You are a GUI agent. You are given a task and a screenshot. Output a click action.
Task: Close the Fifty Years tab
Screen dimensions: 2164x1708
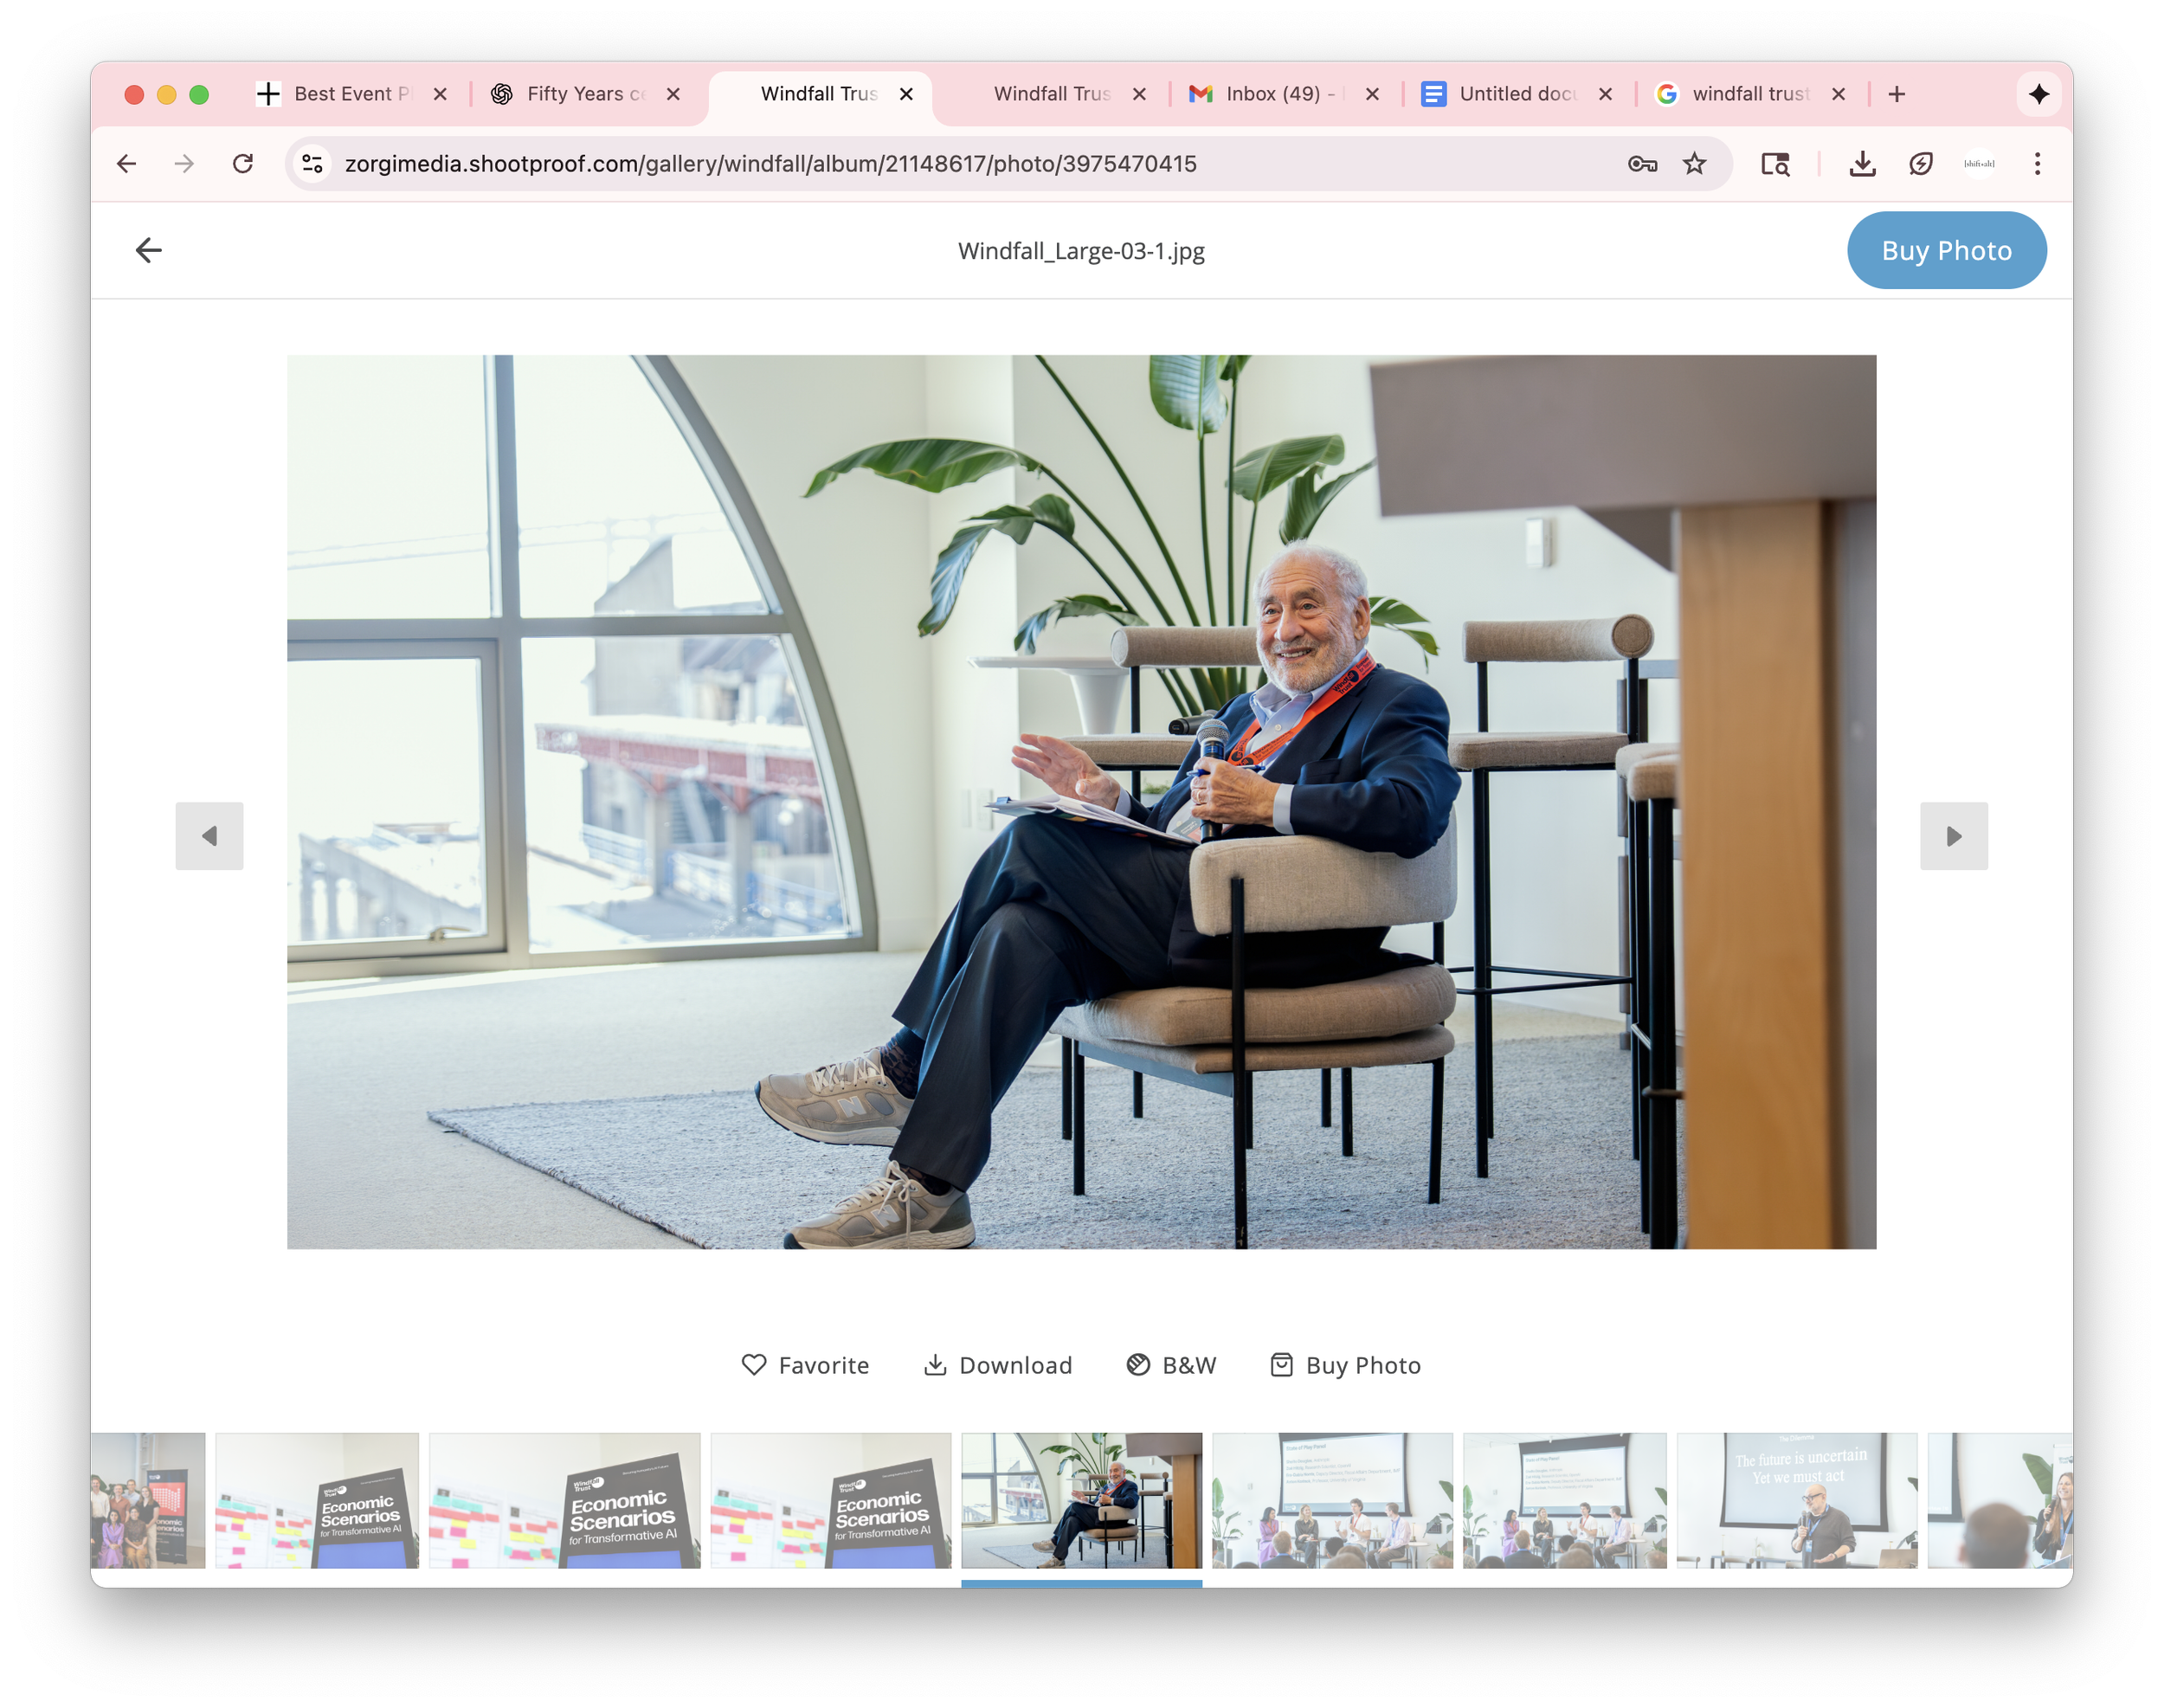pyautogui.click(x=673, y=94)
